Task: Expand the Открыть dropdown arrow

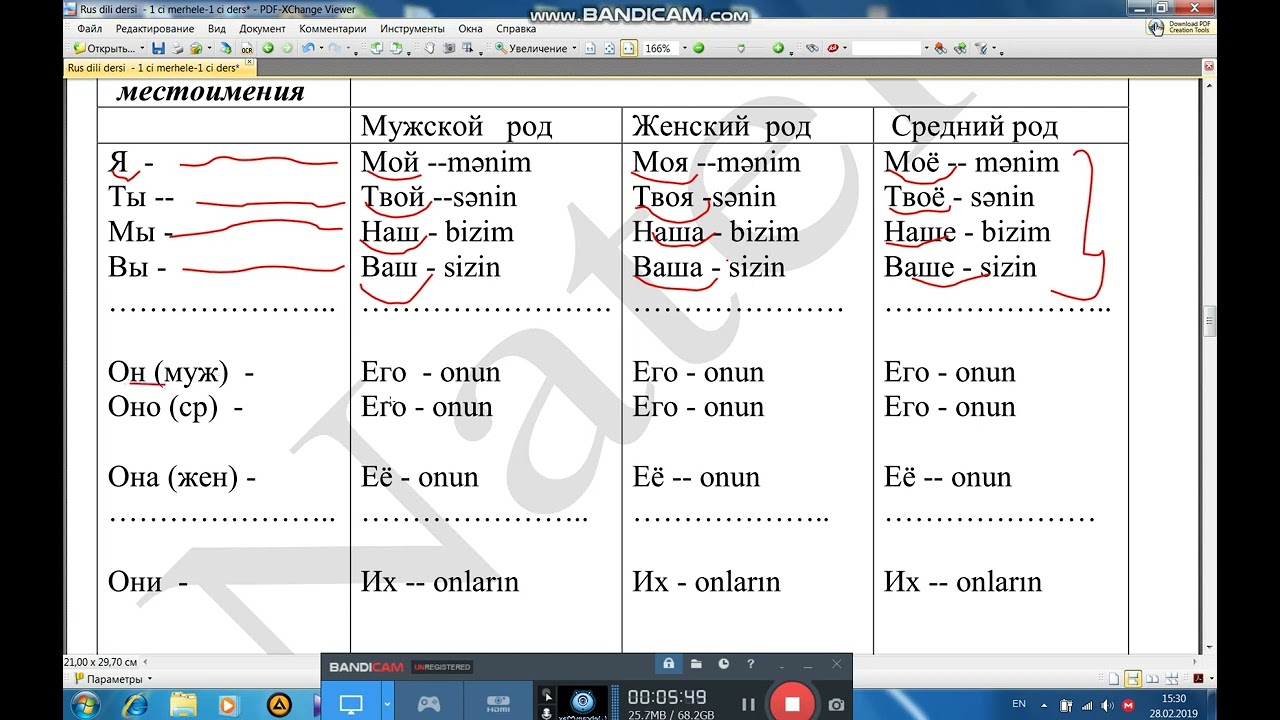Action: [142, 48]
